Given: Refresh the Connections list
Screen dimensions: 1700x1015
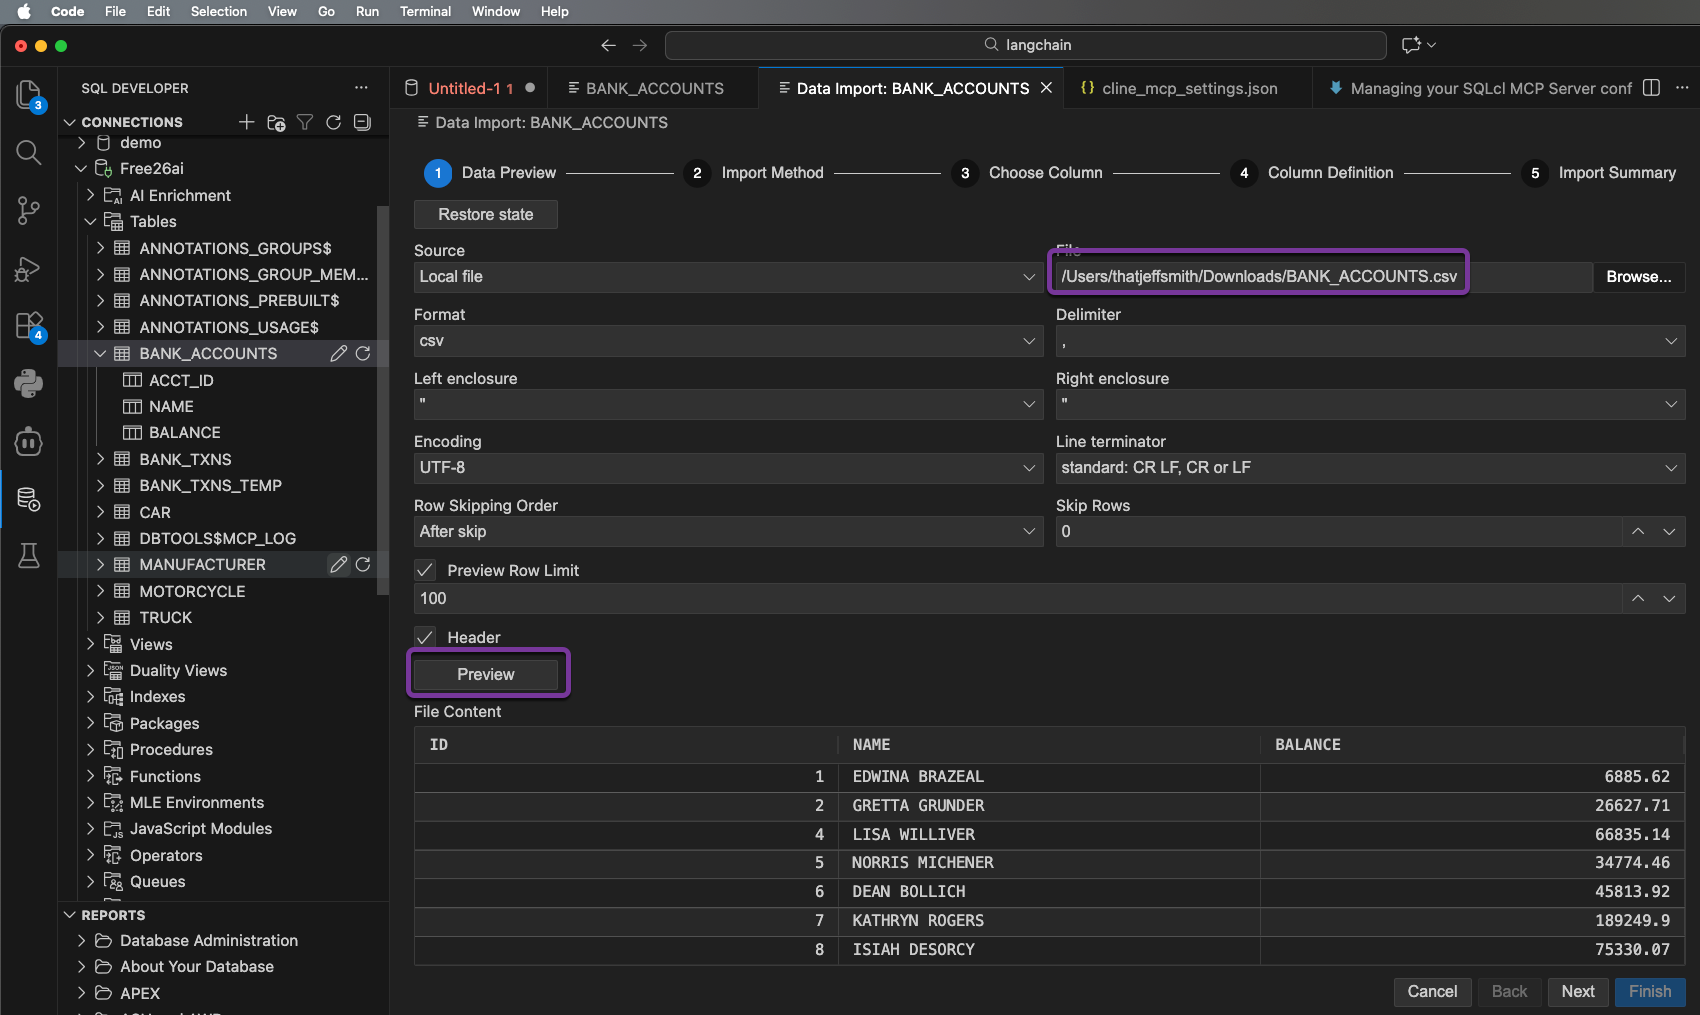Looking at the screenshot, I should click(x=333, y=122).
